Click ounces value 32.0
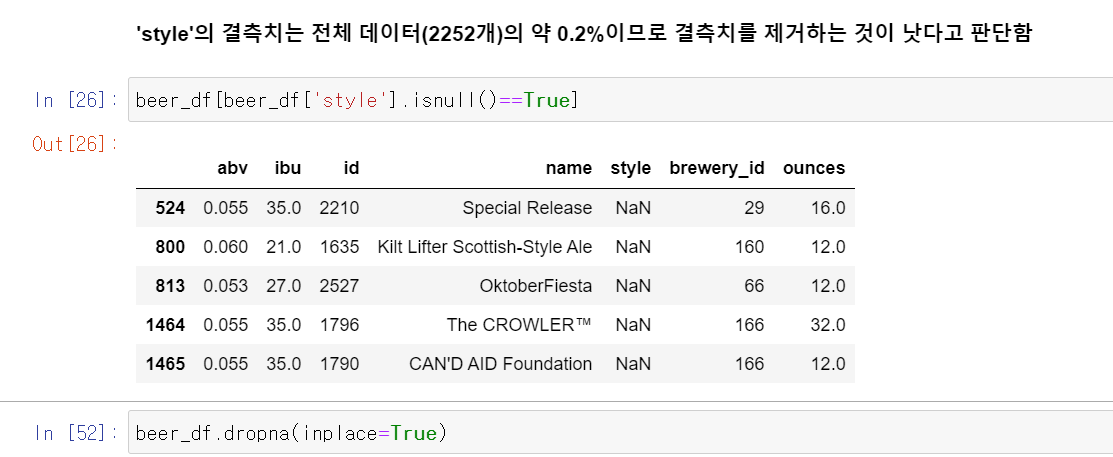The width and height of the screenshot is (1113, 457). tap(828, 325)
